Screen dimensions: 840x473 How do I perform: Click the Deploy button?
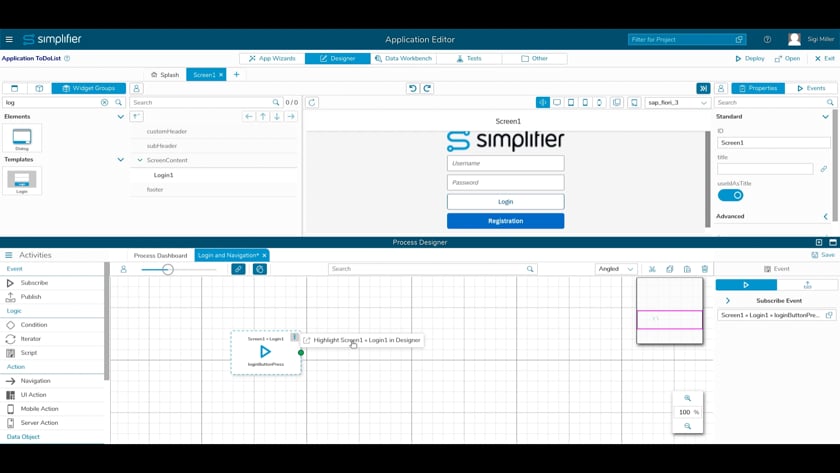click(x=749, y=58)
